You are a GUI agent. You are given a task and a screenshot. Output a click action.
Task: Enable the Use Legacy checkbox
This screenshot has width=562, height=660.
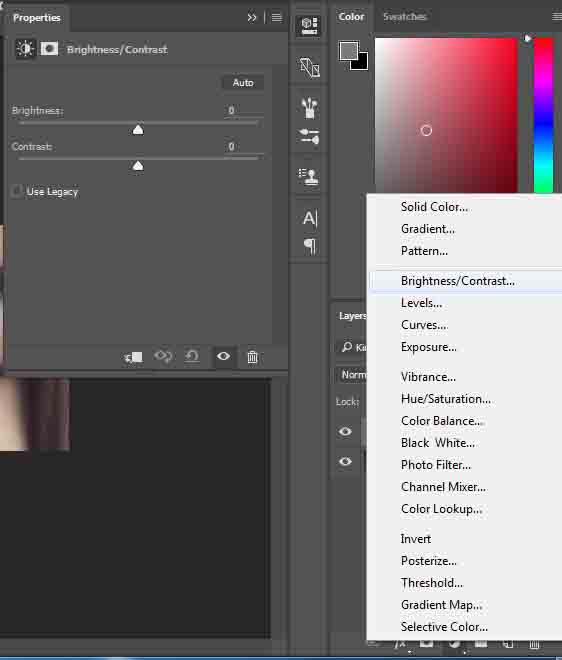pos(16,192)
